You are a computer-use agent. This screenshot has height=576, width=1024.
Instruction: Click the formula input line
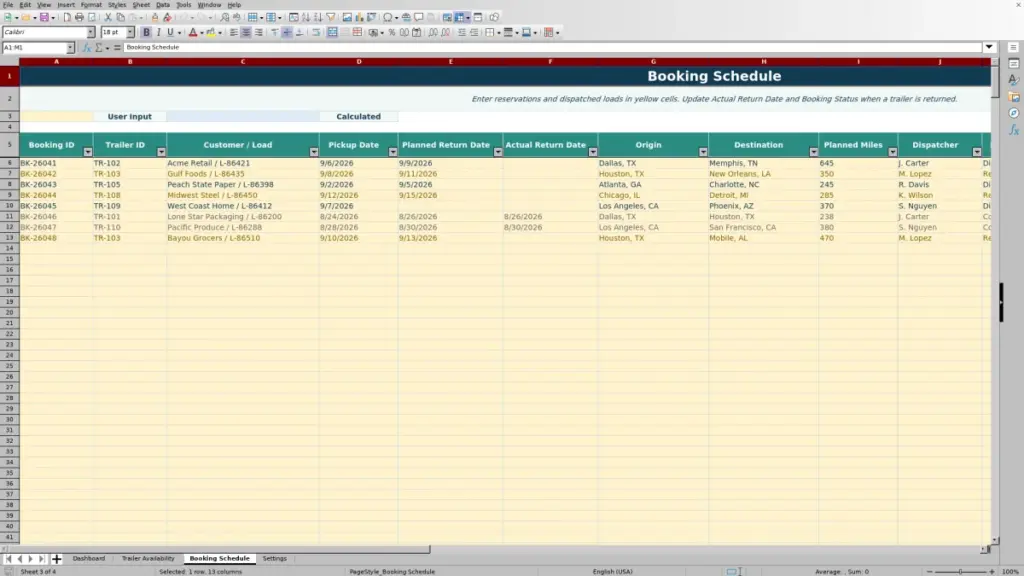[552, 48]
